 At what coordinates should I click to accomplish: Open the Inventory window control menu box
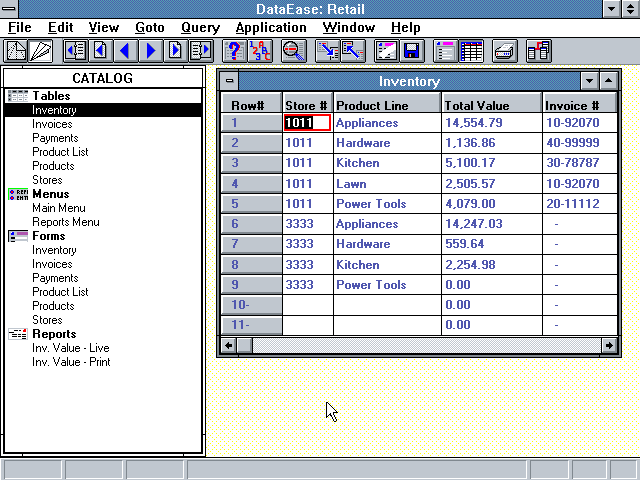pyautogui.click(x=229, y=81)
